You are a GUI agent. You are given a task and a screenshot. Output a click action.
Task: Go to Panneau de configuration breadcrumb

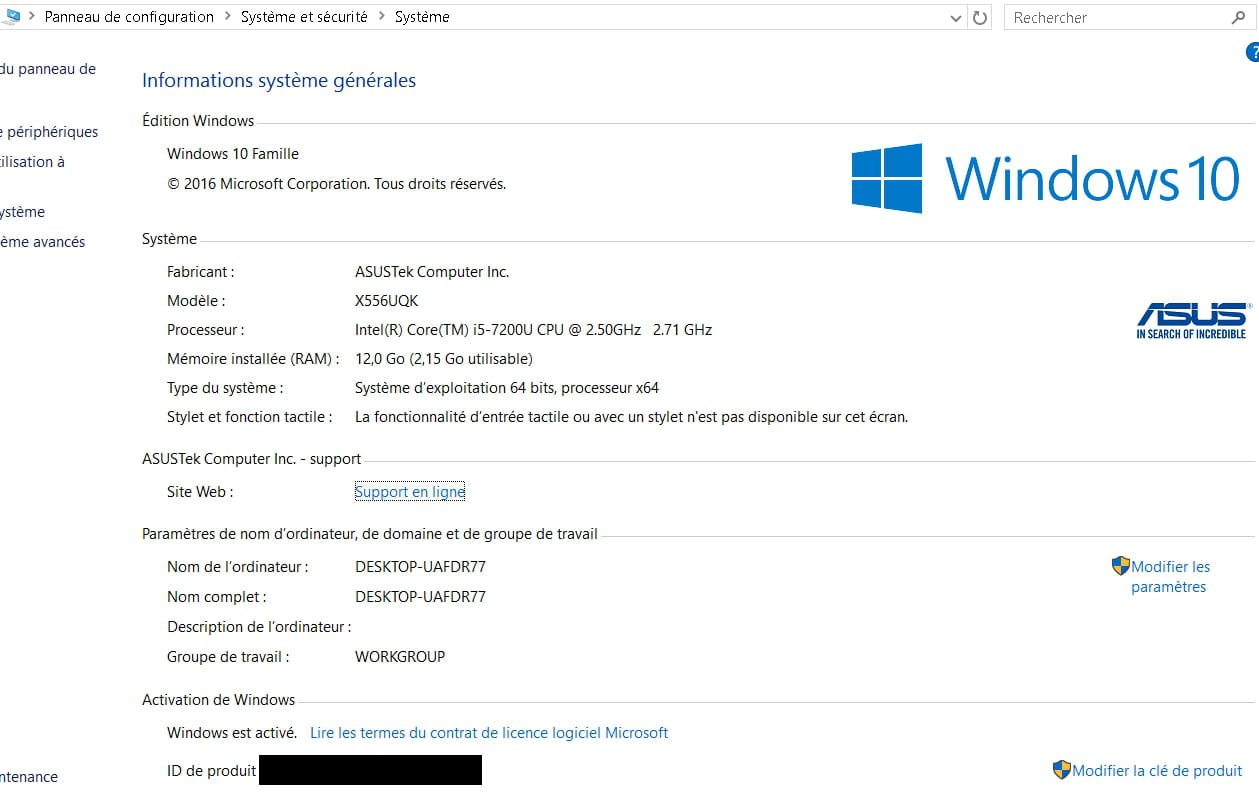point(129,17)
